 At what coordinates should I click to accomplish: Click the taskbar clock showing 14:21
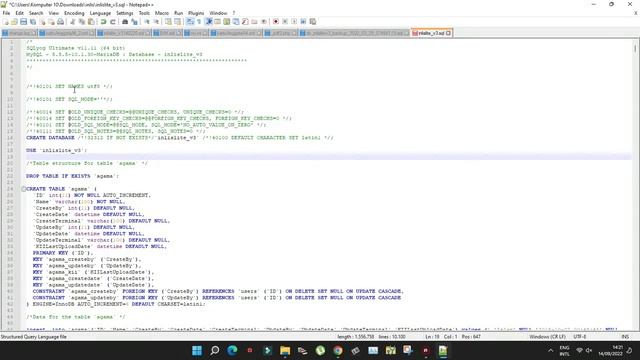(611, 350)
